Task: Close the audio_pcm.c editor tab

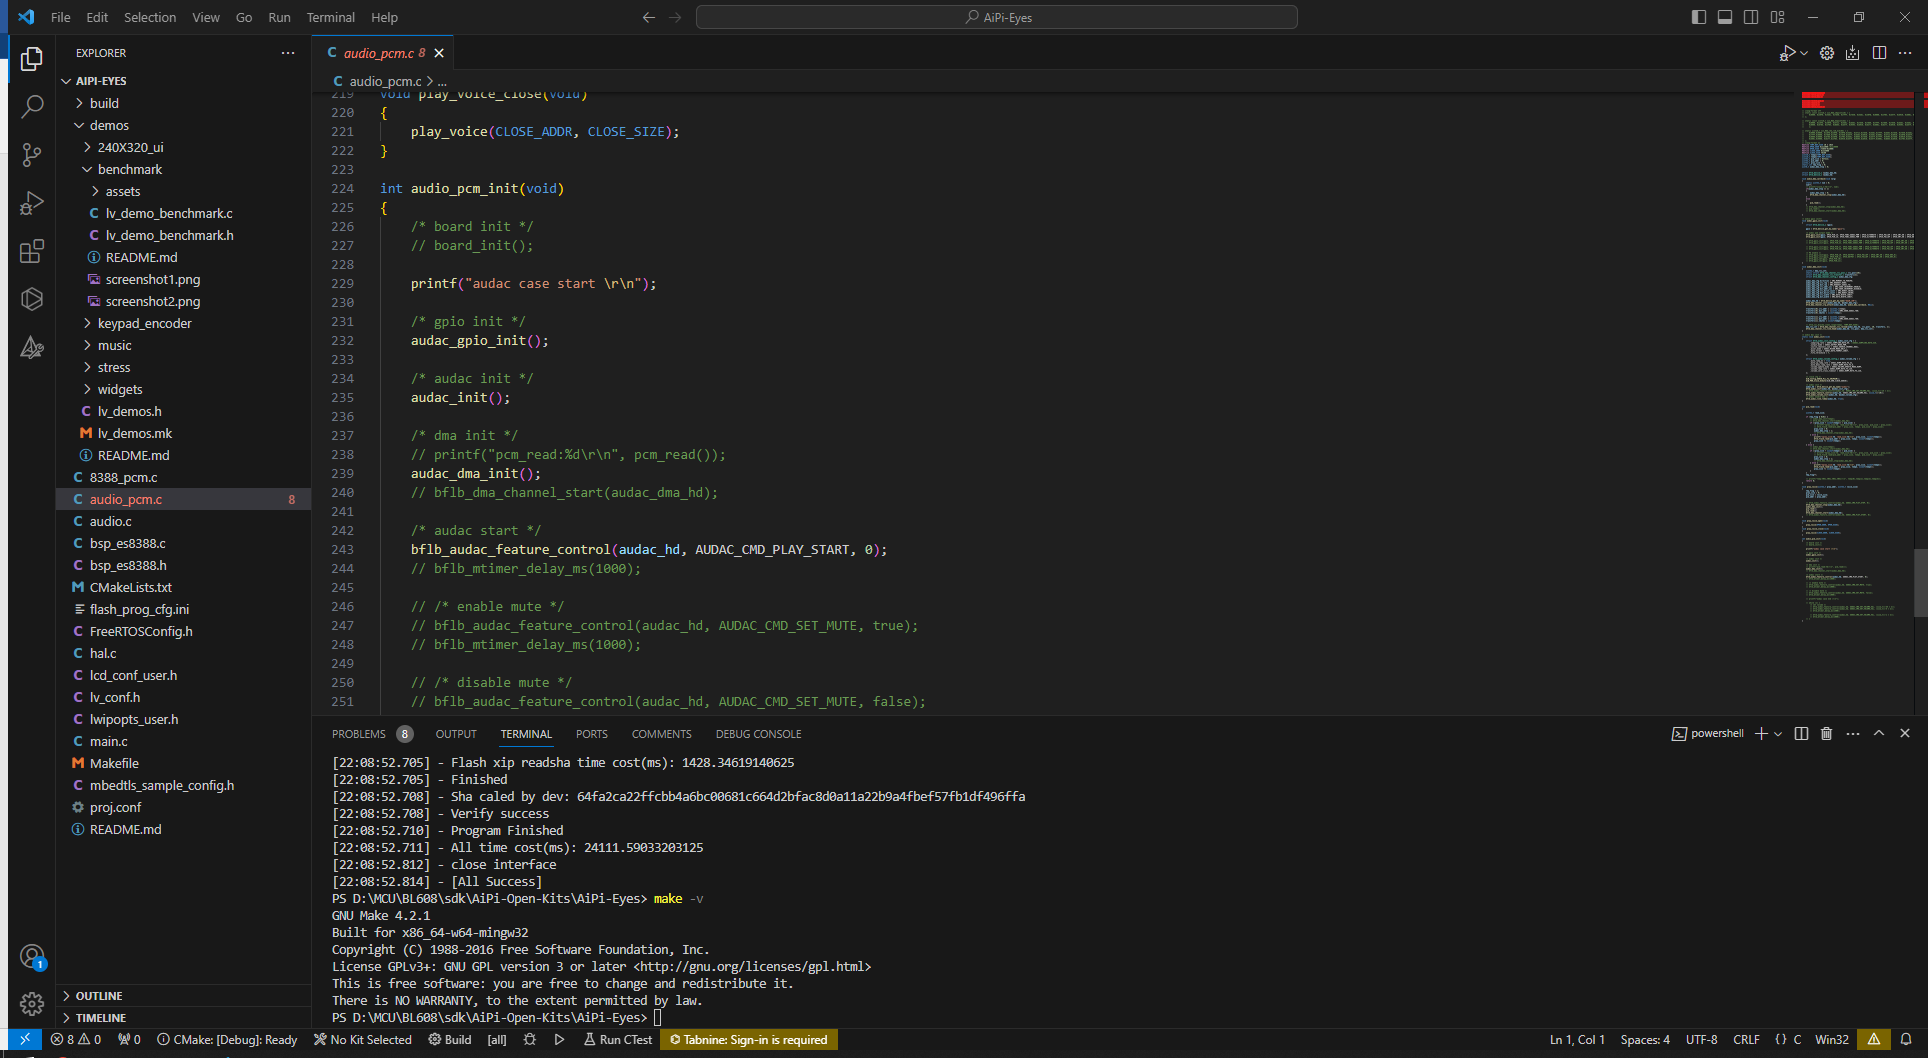Action: coord(439,53)
